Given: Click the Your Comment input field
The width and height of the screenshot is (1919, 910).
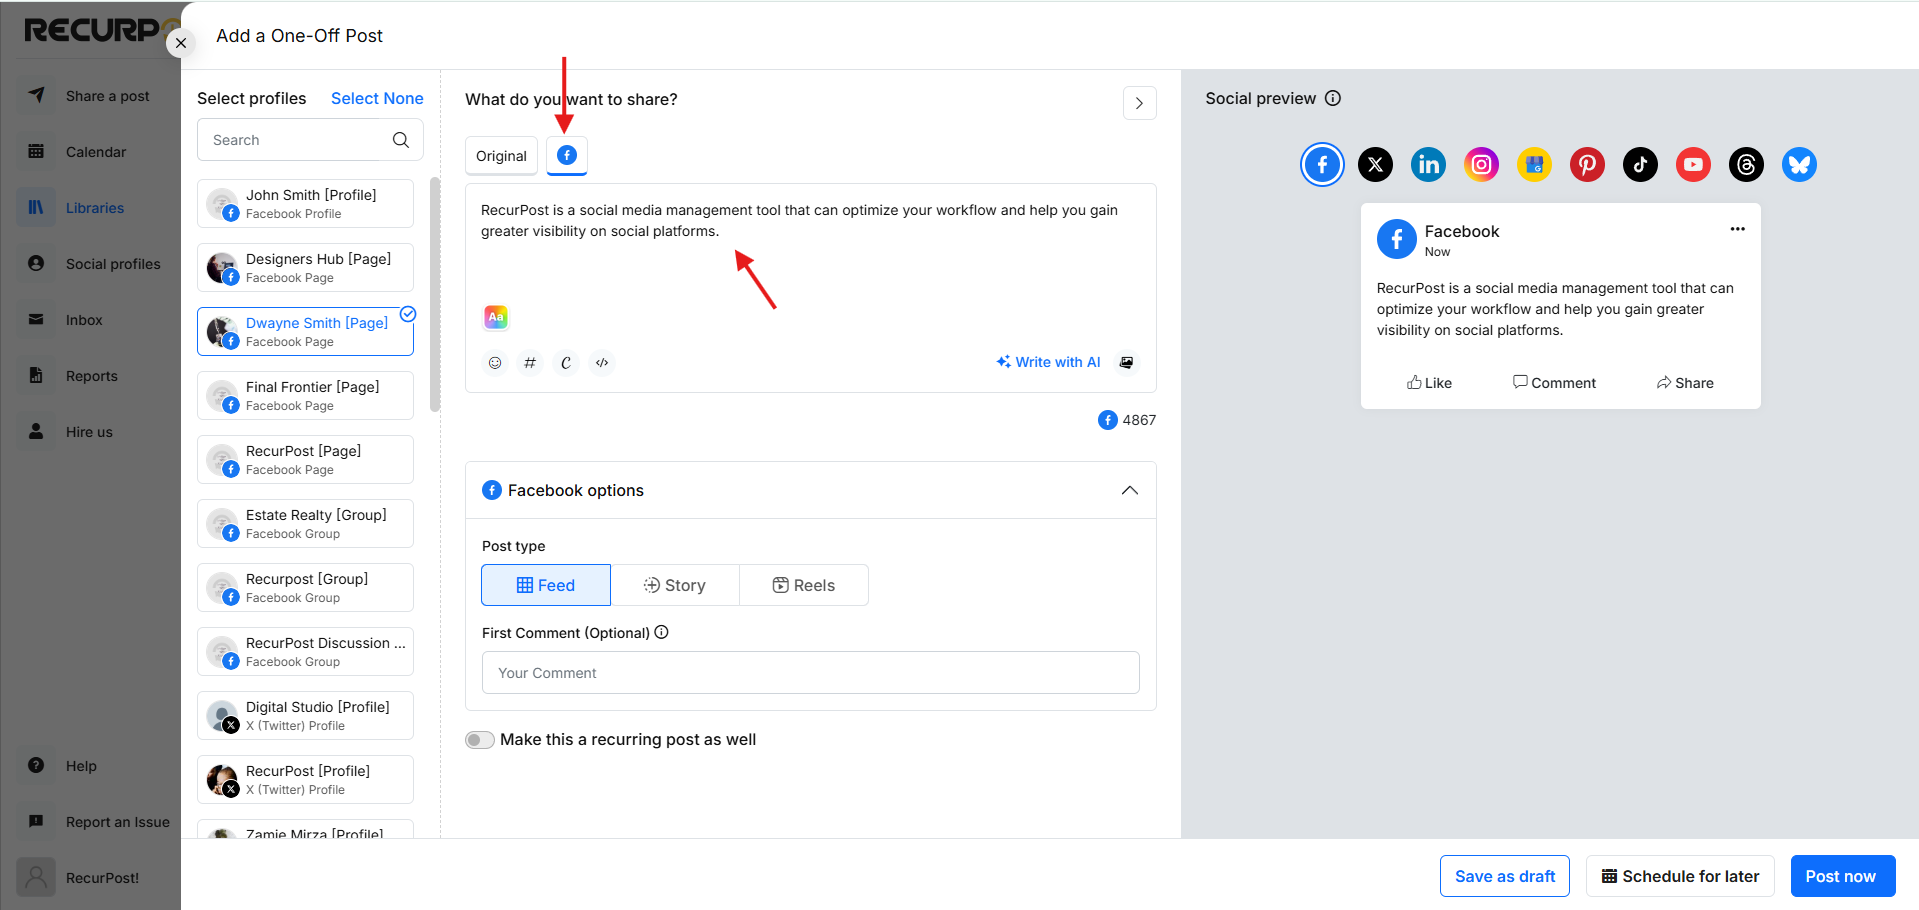Looking at the screenshot, I should (x=811, y=673).
